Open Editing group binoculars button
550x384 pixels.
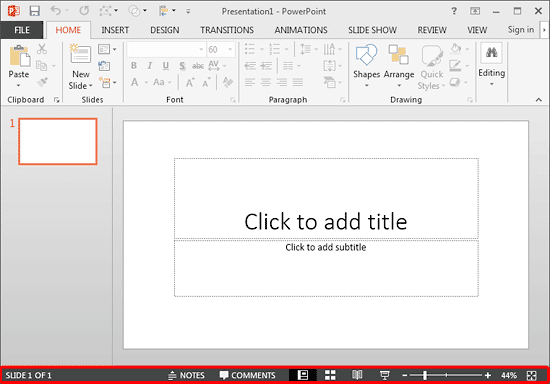tap(491, 64)
